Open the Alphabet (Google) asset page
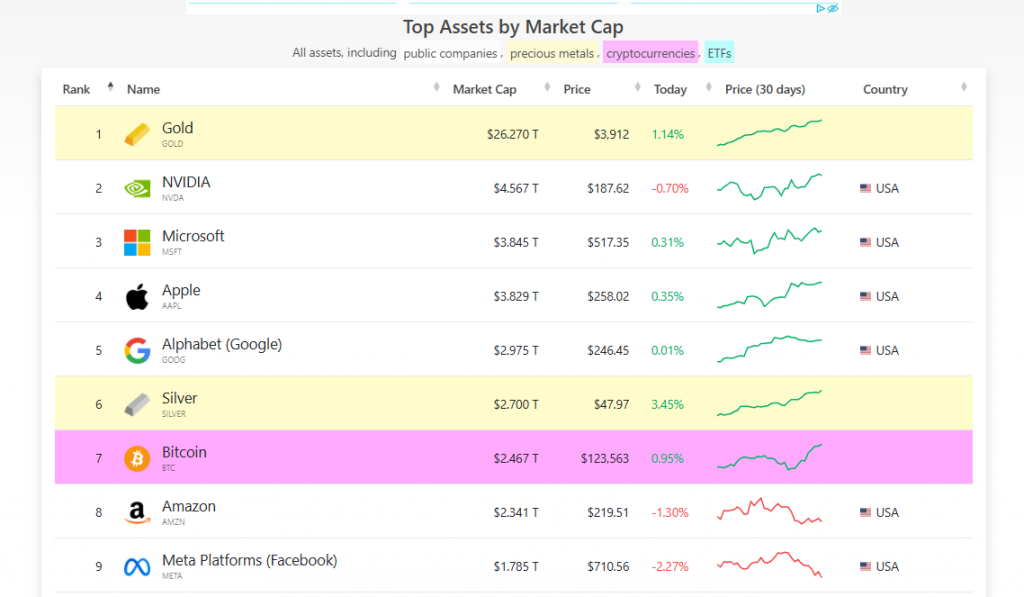The width and height of the screenshot is (1024, 597). coord(222,344)
